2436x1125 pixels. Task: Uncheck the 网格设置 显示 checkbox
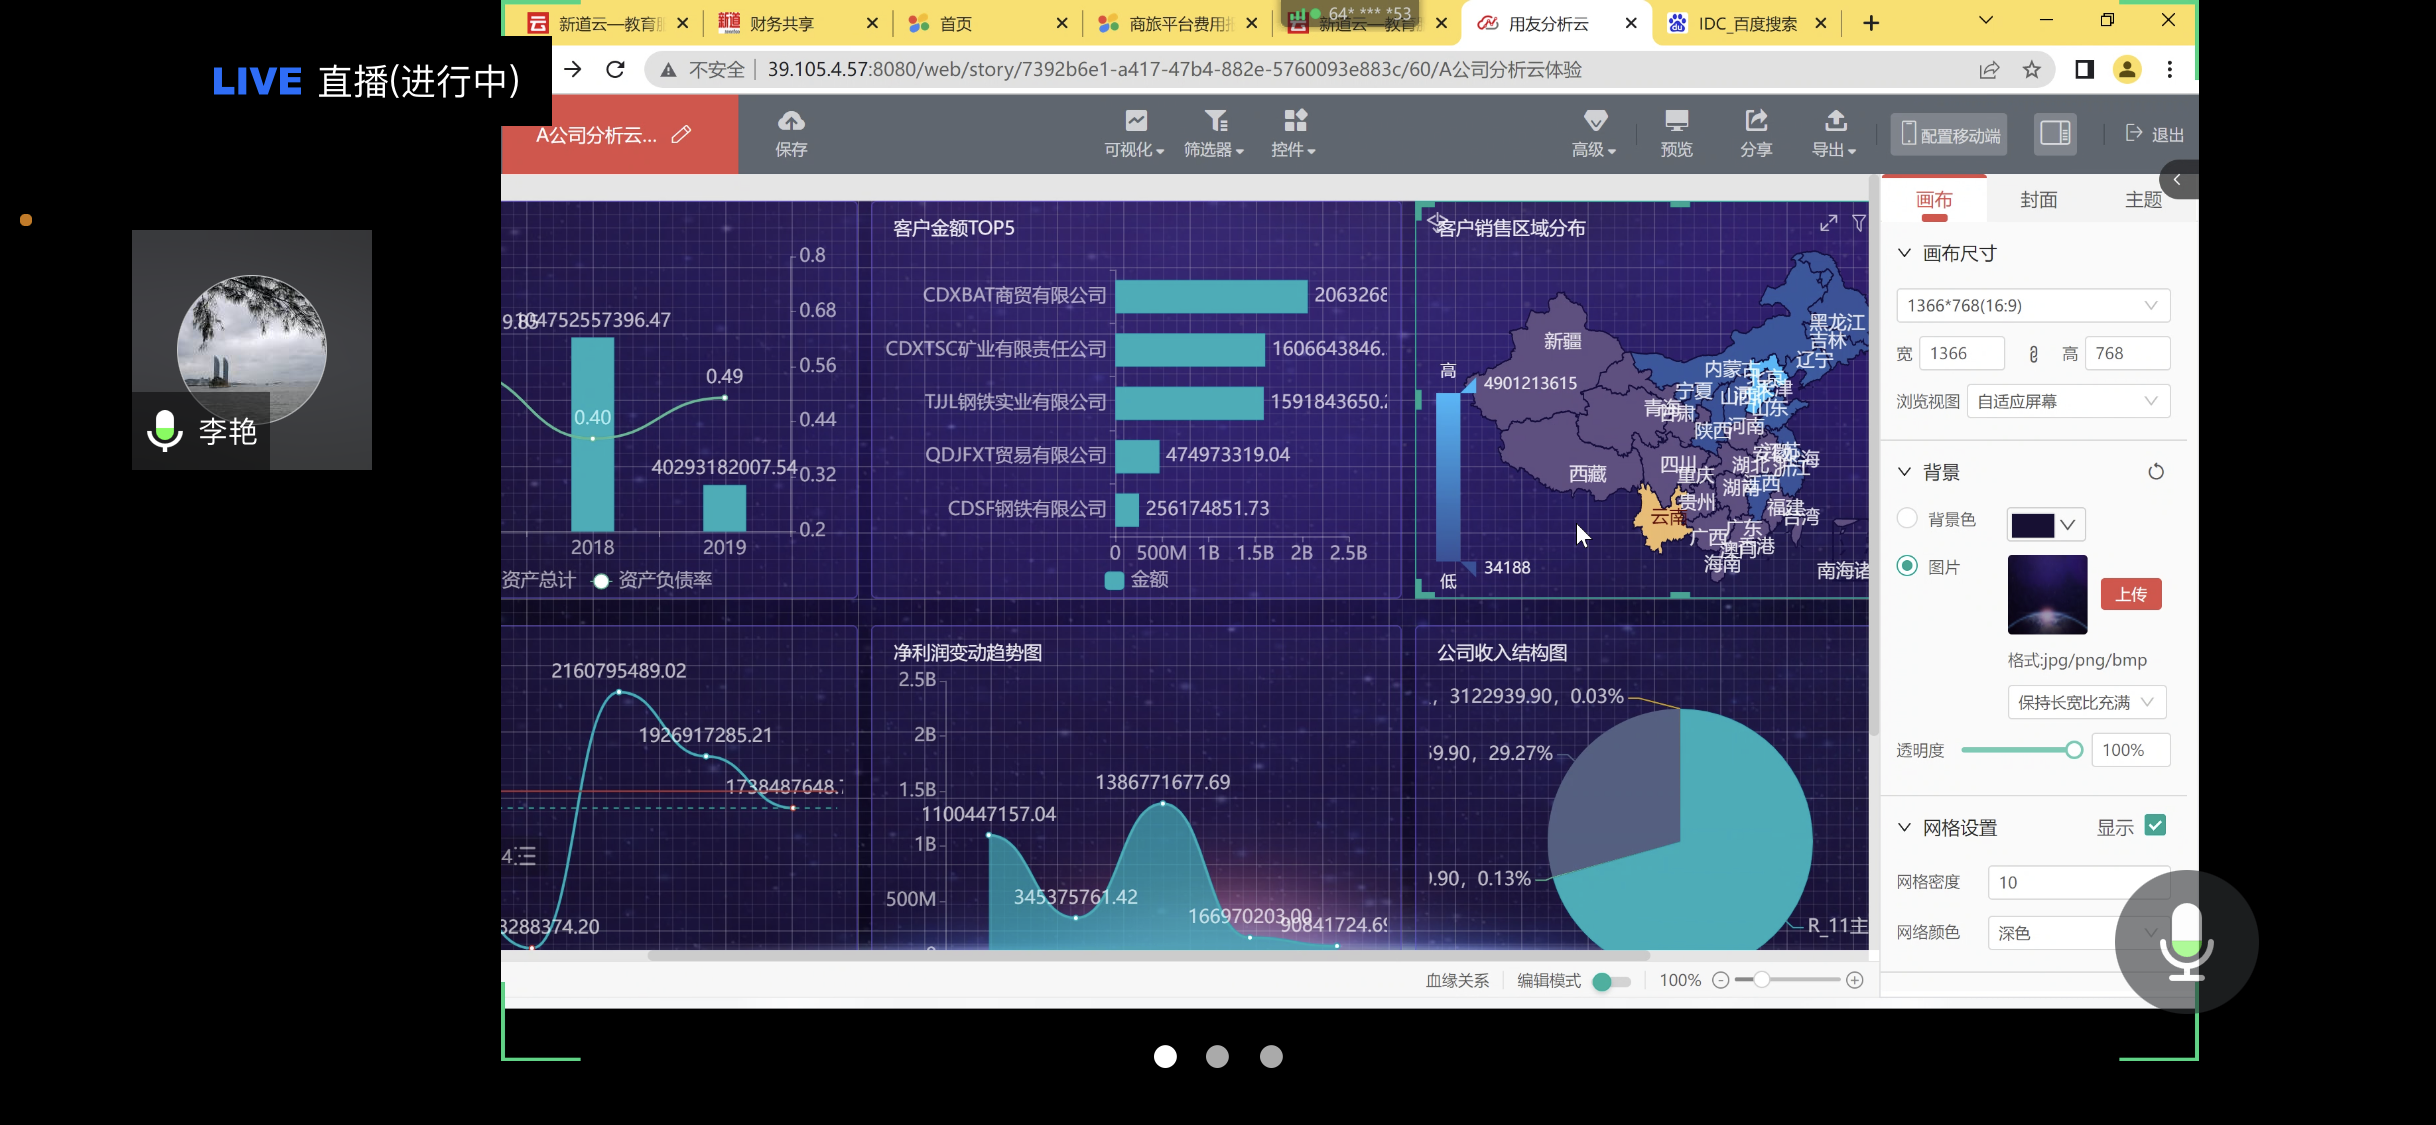2156,826
